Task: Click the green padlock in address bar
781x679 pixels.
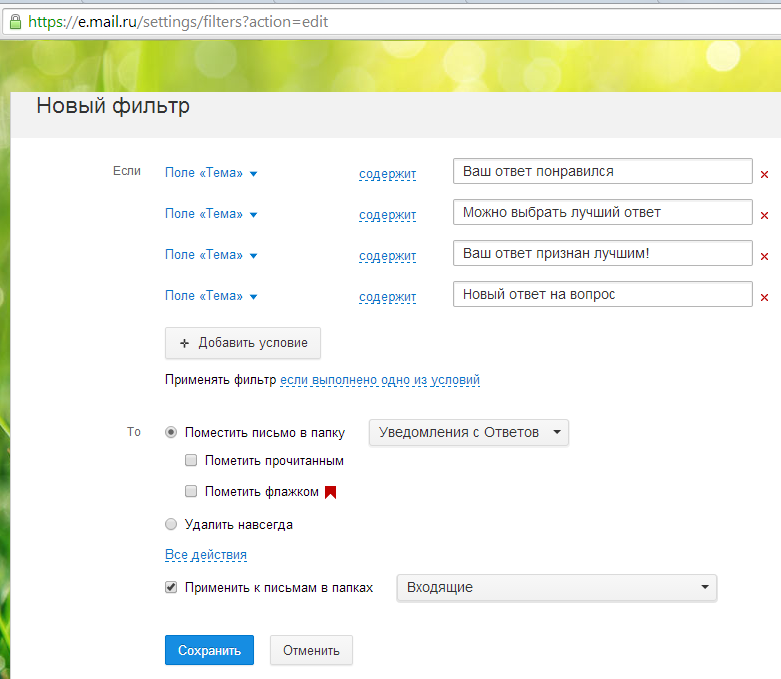Action: (15, 21)
